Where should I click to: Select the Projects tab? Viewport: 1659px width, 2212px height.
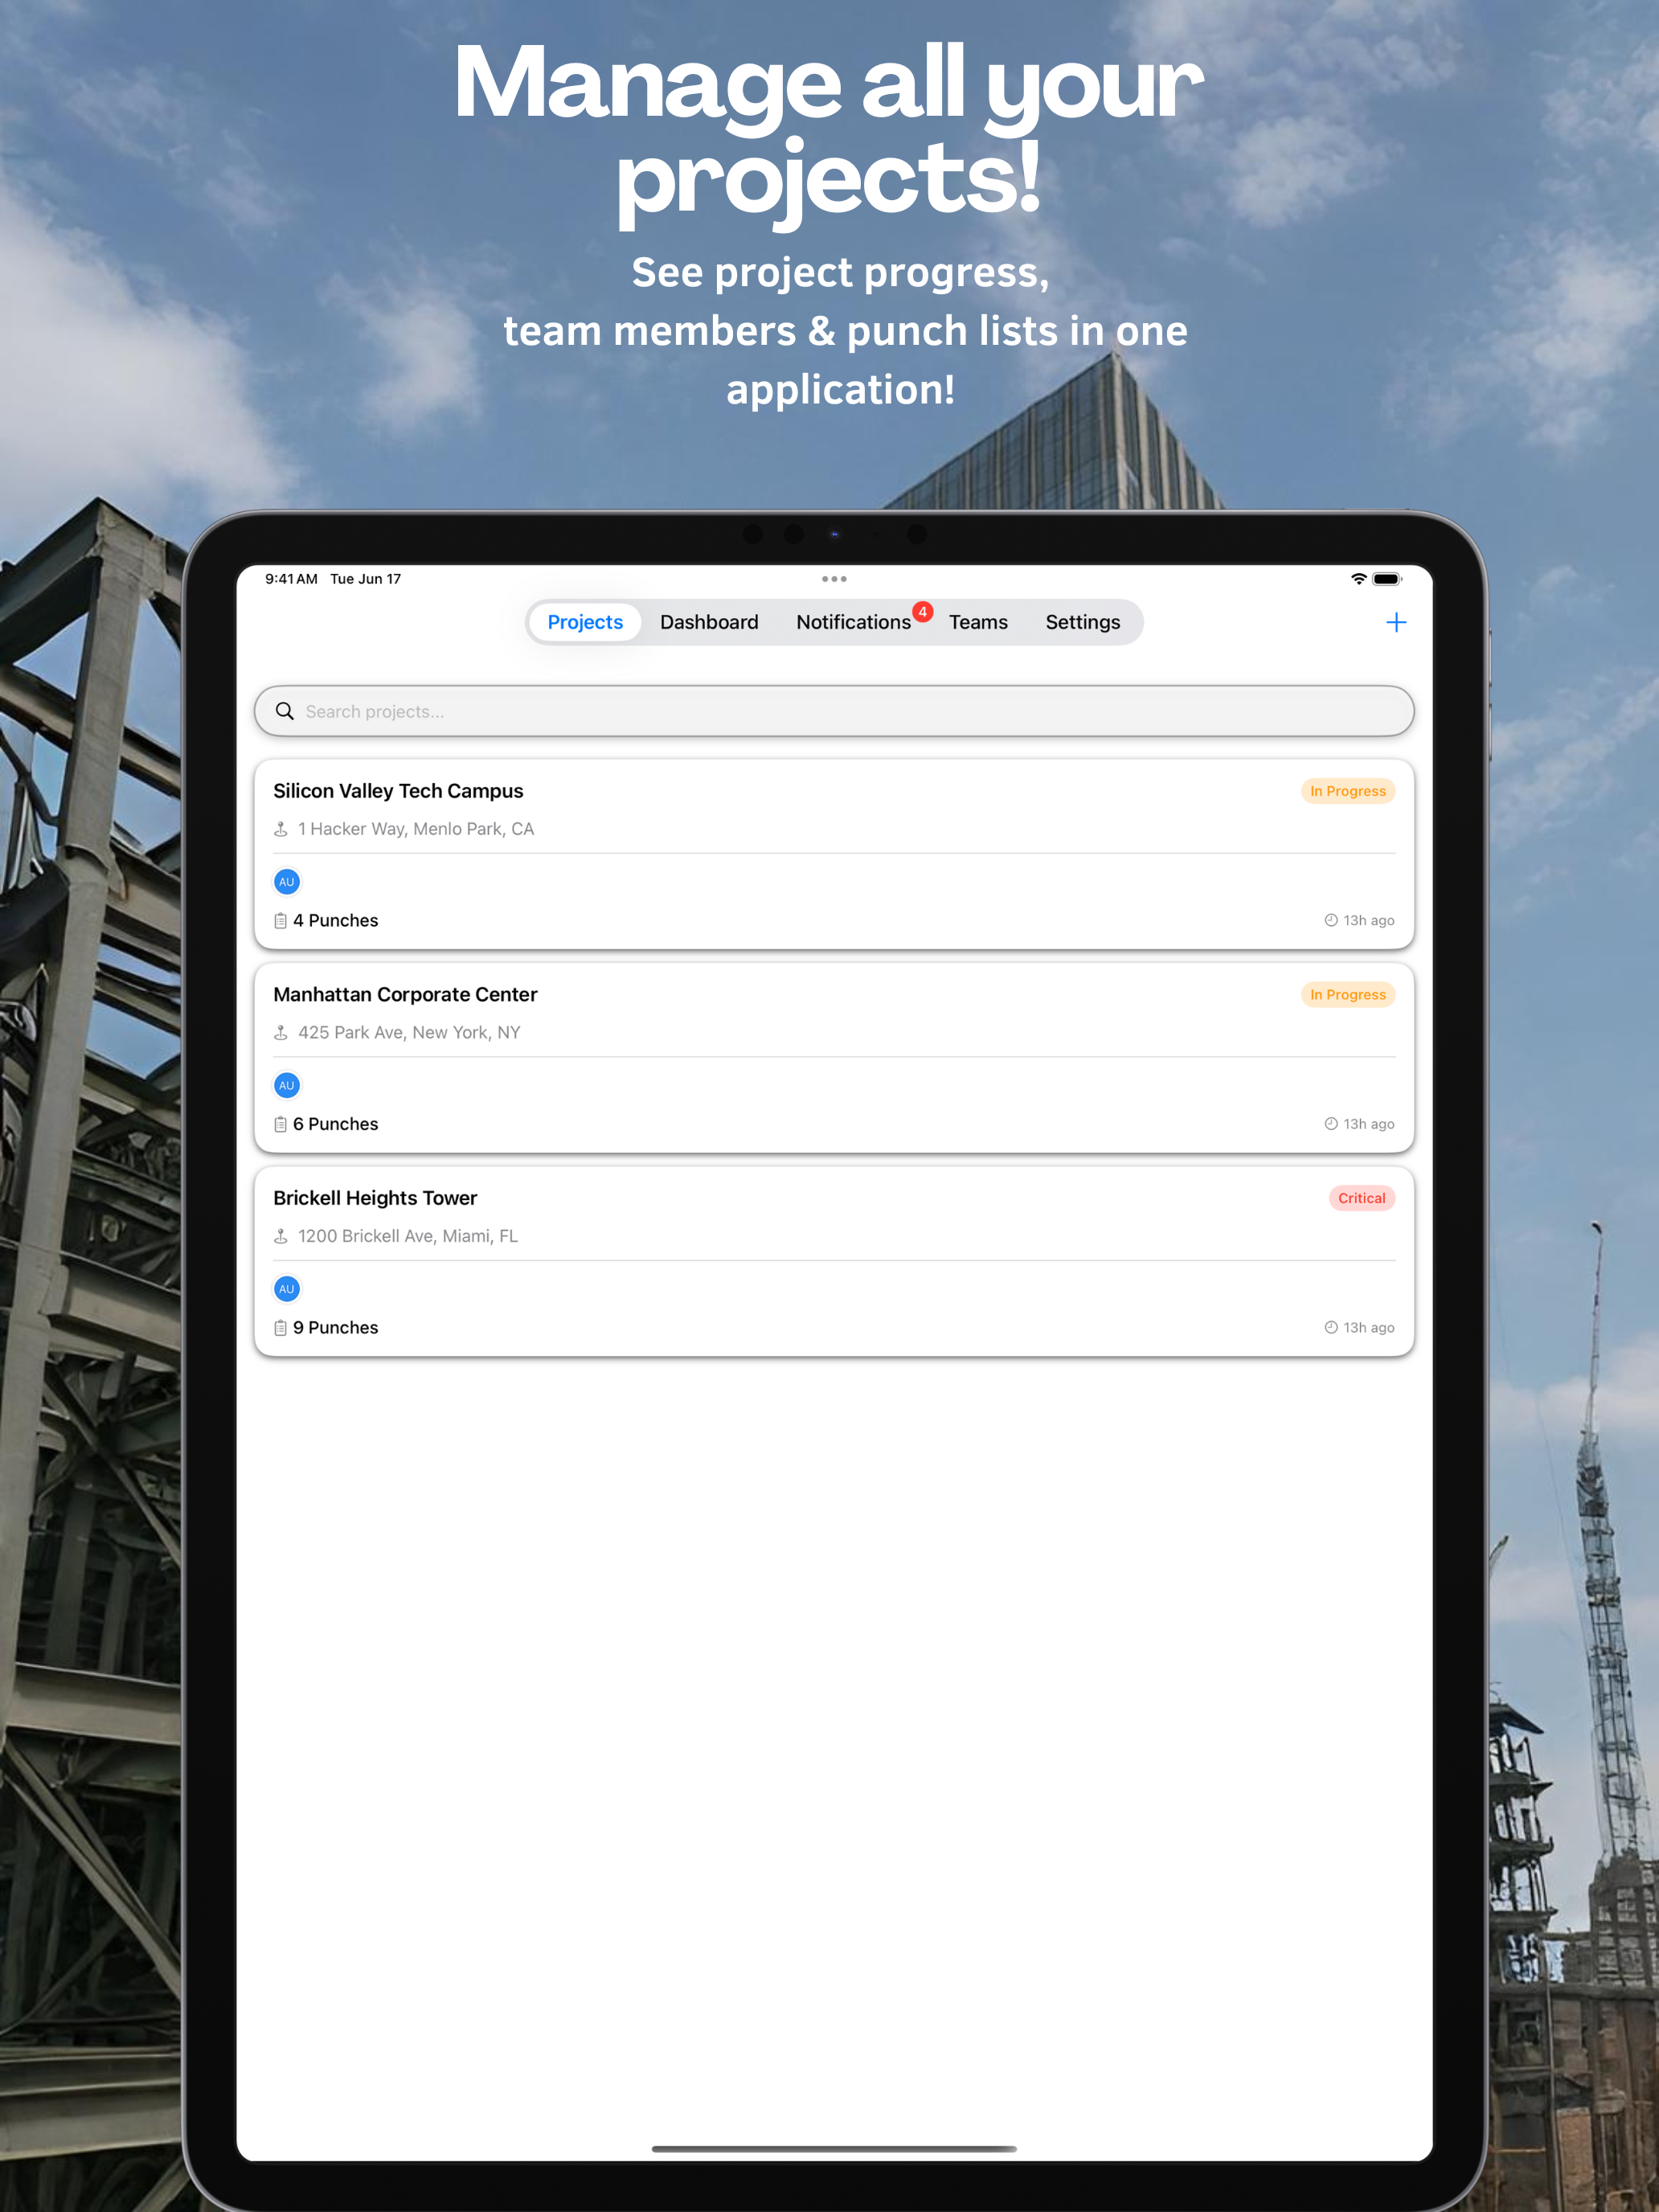[x=585, y=622]
